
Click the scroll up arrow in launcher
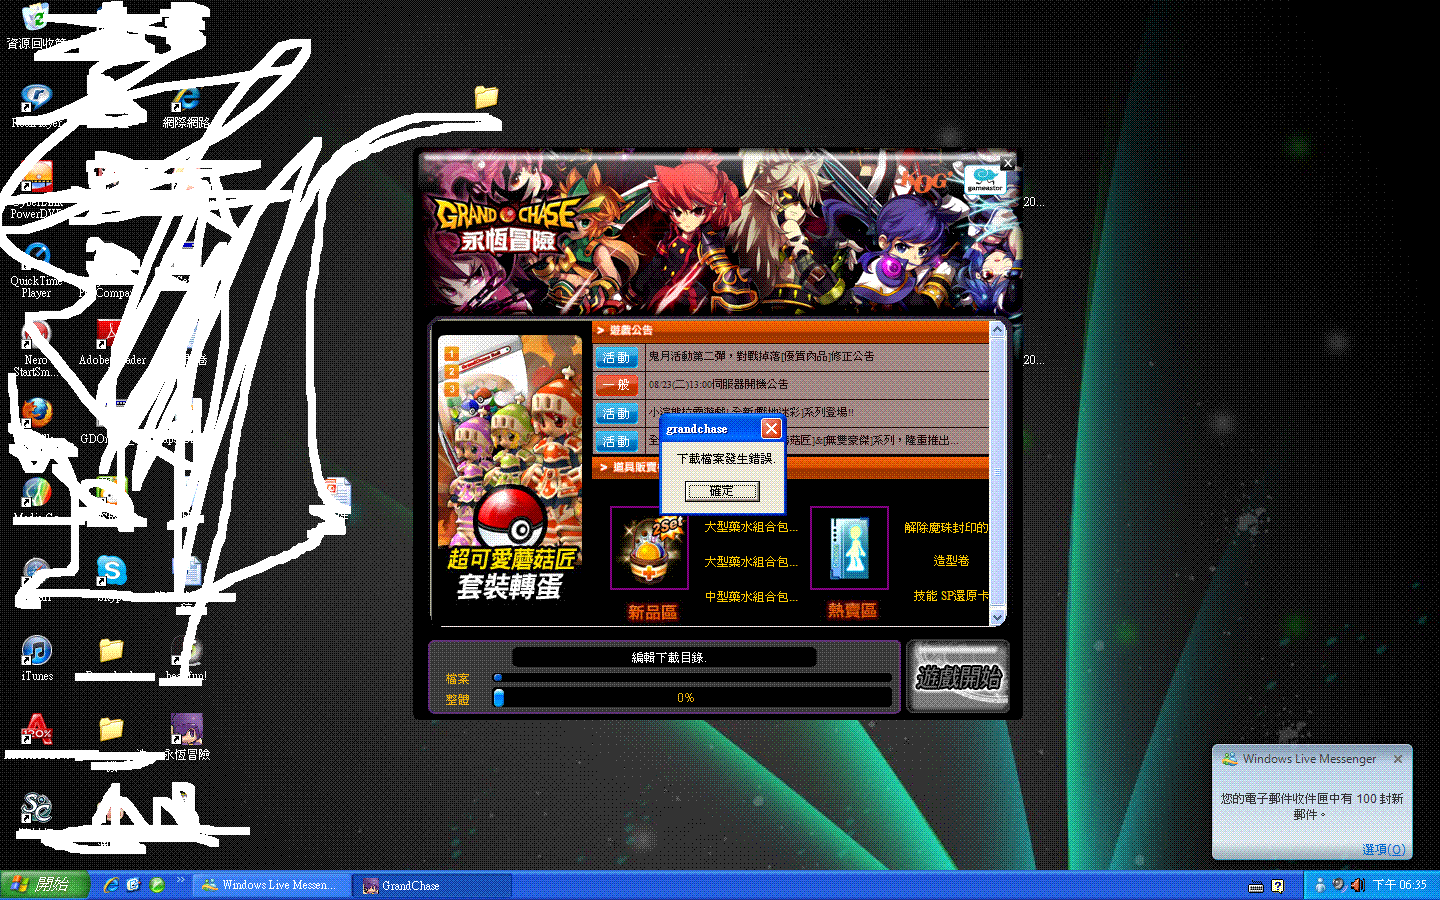click(997, 329)
